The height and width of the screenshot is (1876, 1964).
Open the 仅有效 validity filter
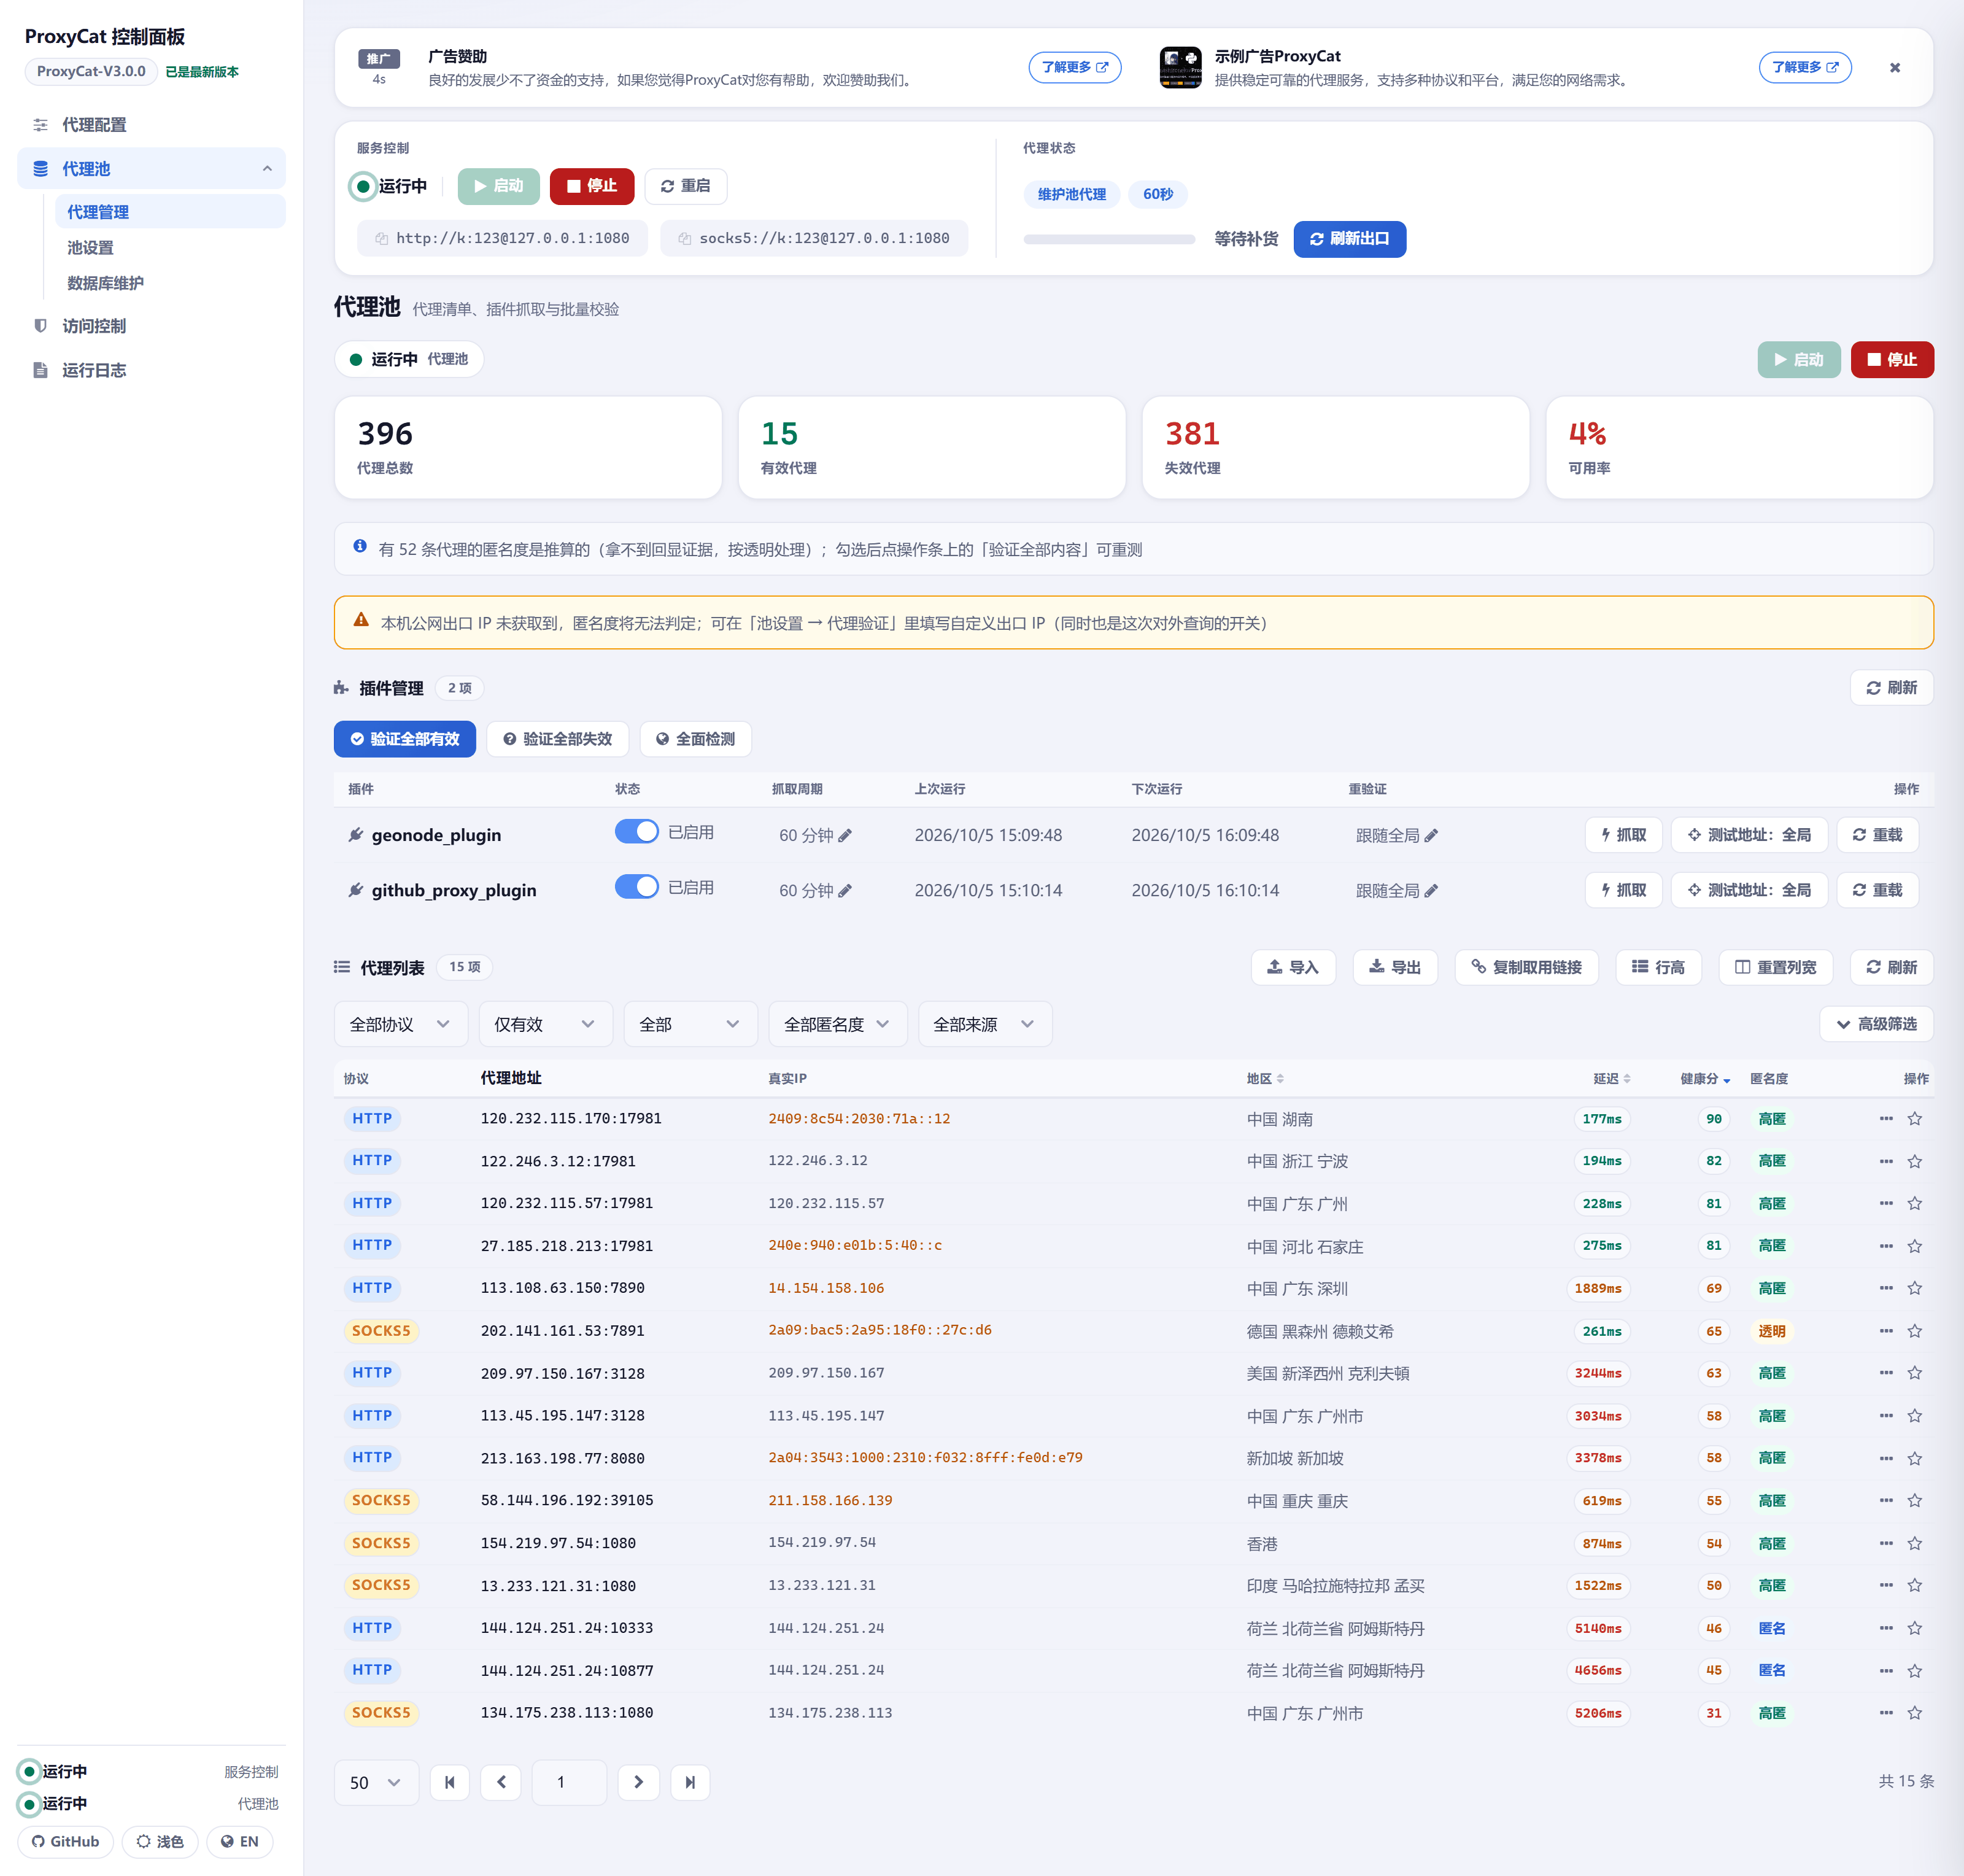(545, 1024)
